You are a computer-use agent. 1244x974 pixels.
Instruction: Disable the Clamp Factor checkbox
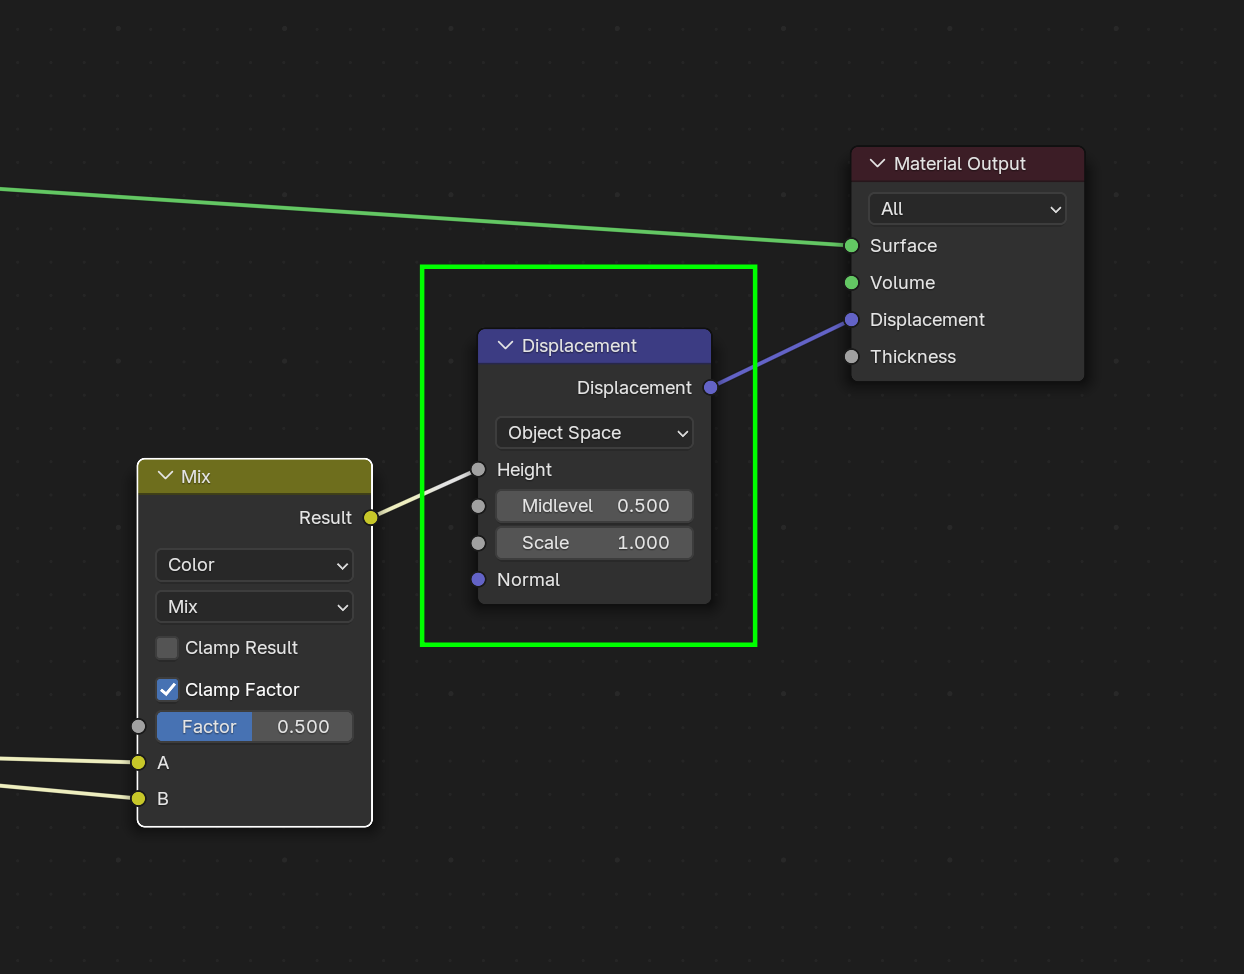(x=167, y=690)
